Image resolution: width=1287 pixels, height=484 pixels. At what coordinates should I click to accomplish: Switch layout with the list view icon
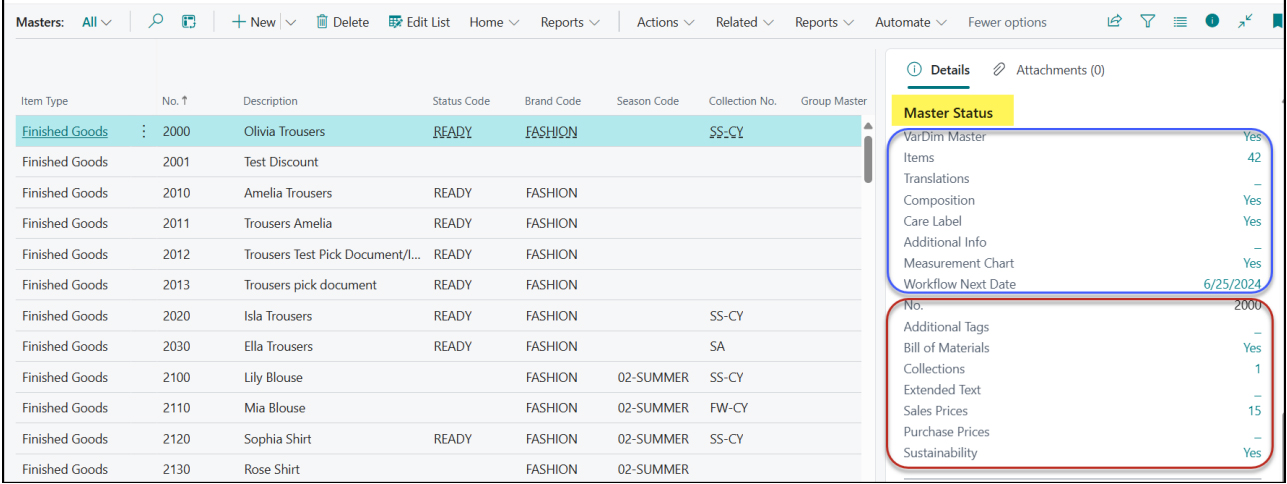point(1180,21)
